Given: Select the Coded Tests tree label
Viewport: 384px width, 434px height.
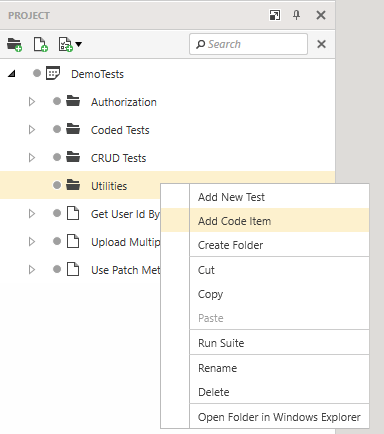Looking at the screenshot, I should click(x=120, y=130).
